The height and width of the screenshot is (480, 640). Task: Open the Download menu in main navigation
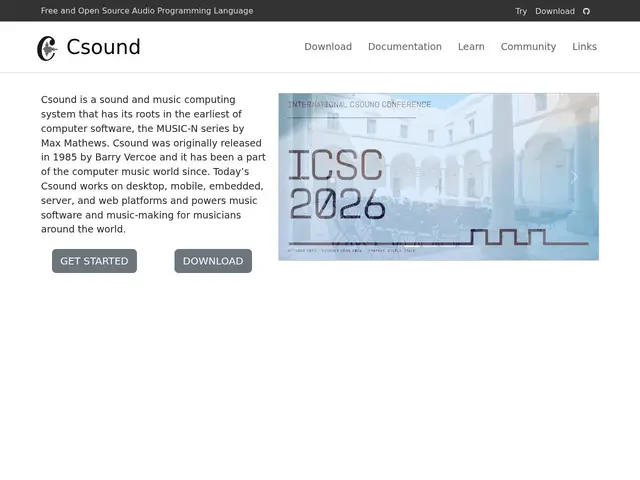328,47
